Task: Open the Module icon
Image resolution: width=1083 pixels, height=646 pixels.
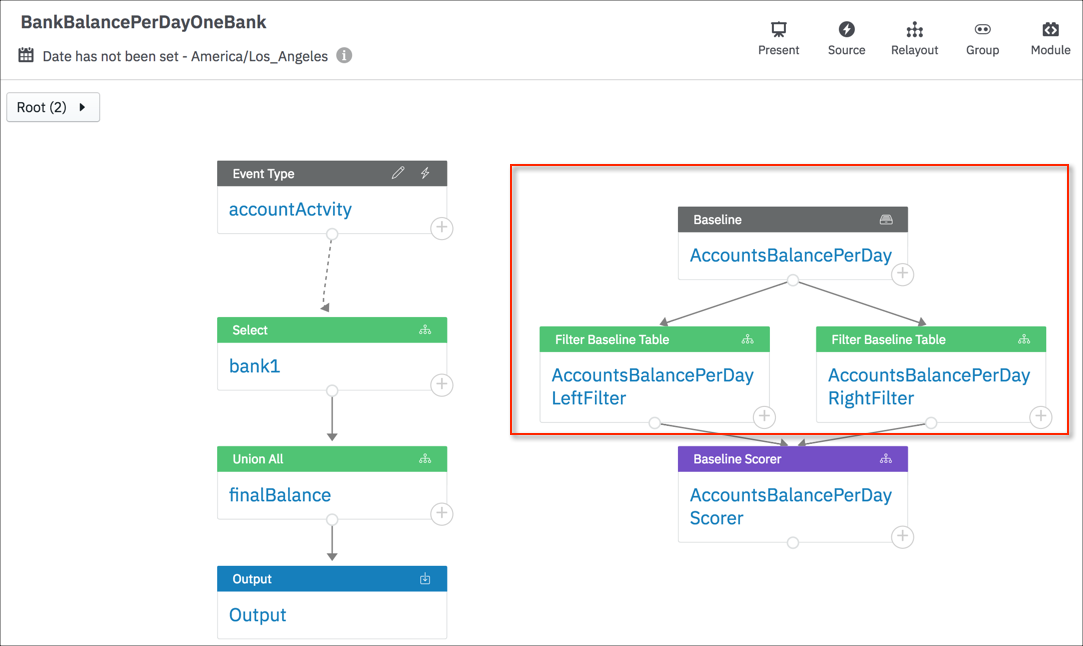Action: [x=1051, y=30]
